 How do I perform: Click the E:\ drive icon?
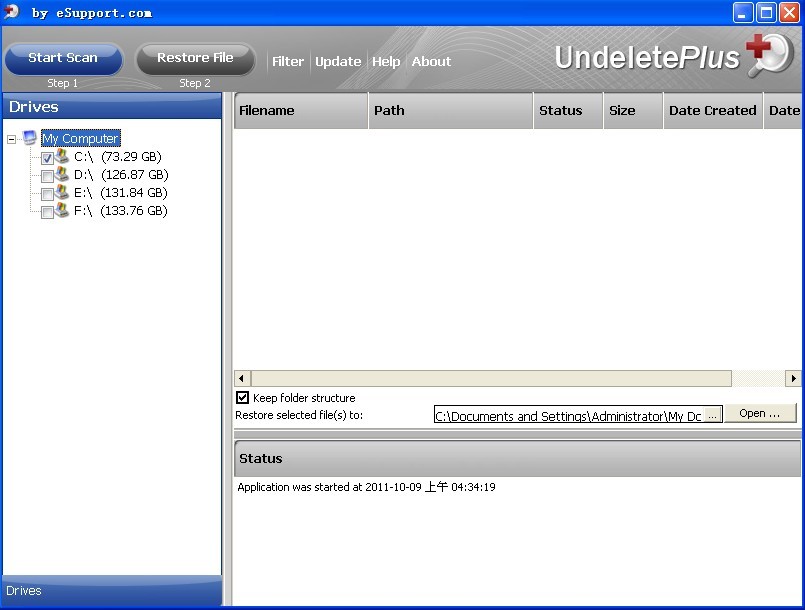coord(62,193)
